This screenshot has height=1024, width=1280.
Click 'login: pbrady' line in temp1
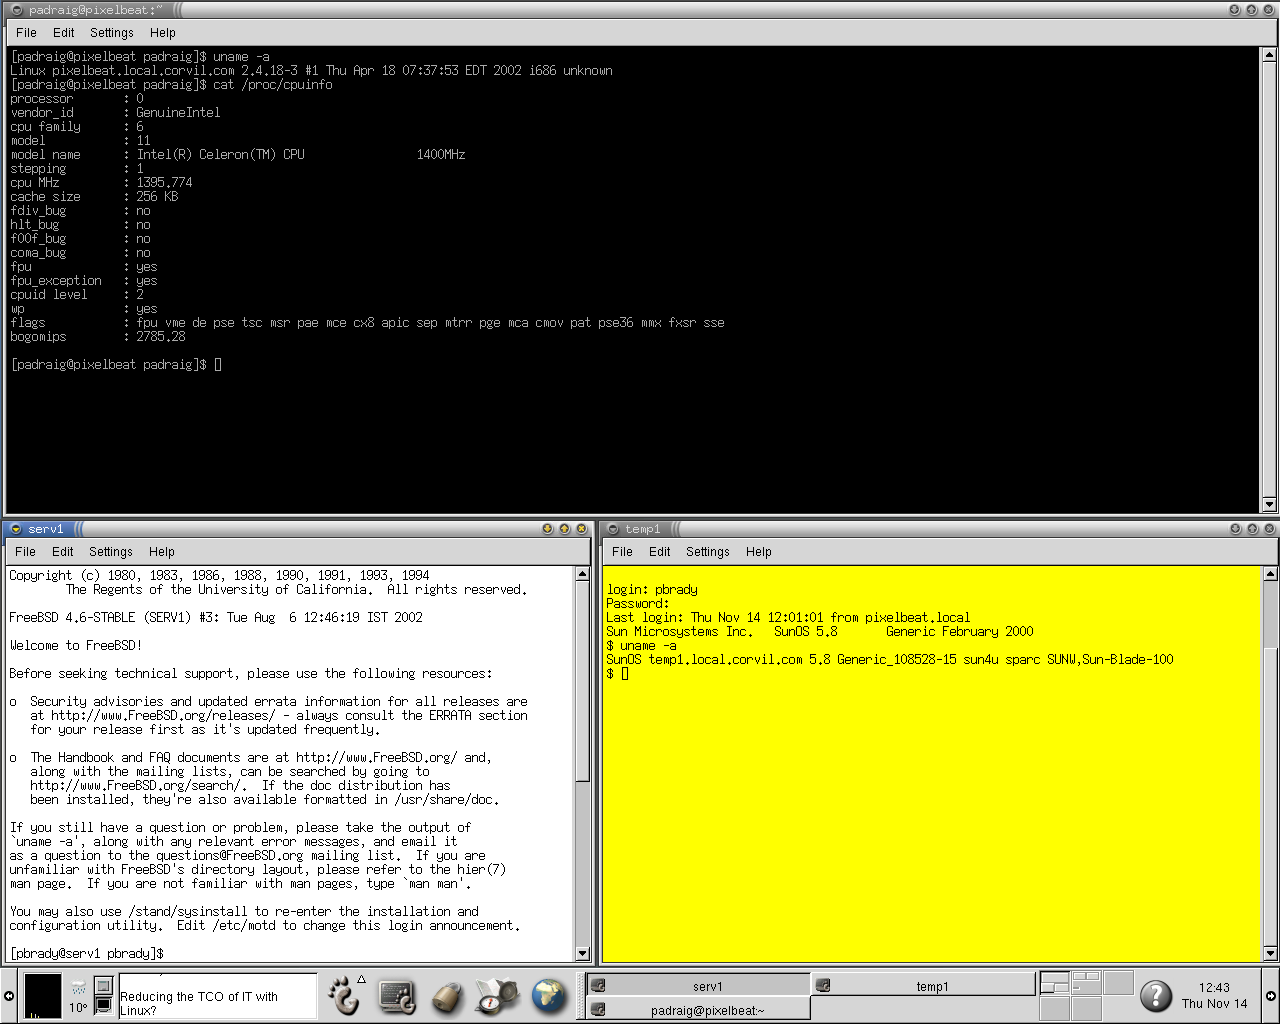(652, 590)
